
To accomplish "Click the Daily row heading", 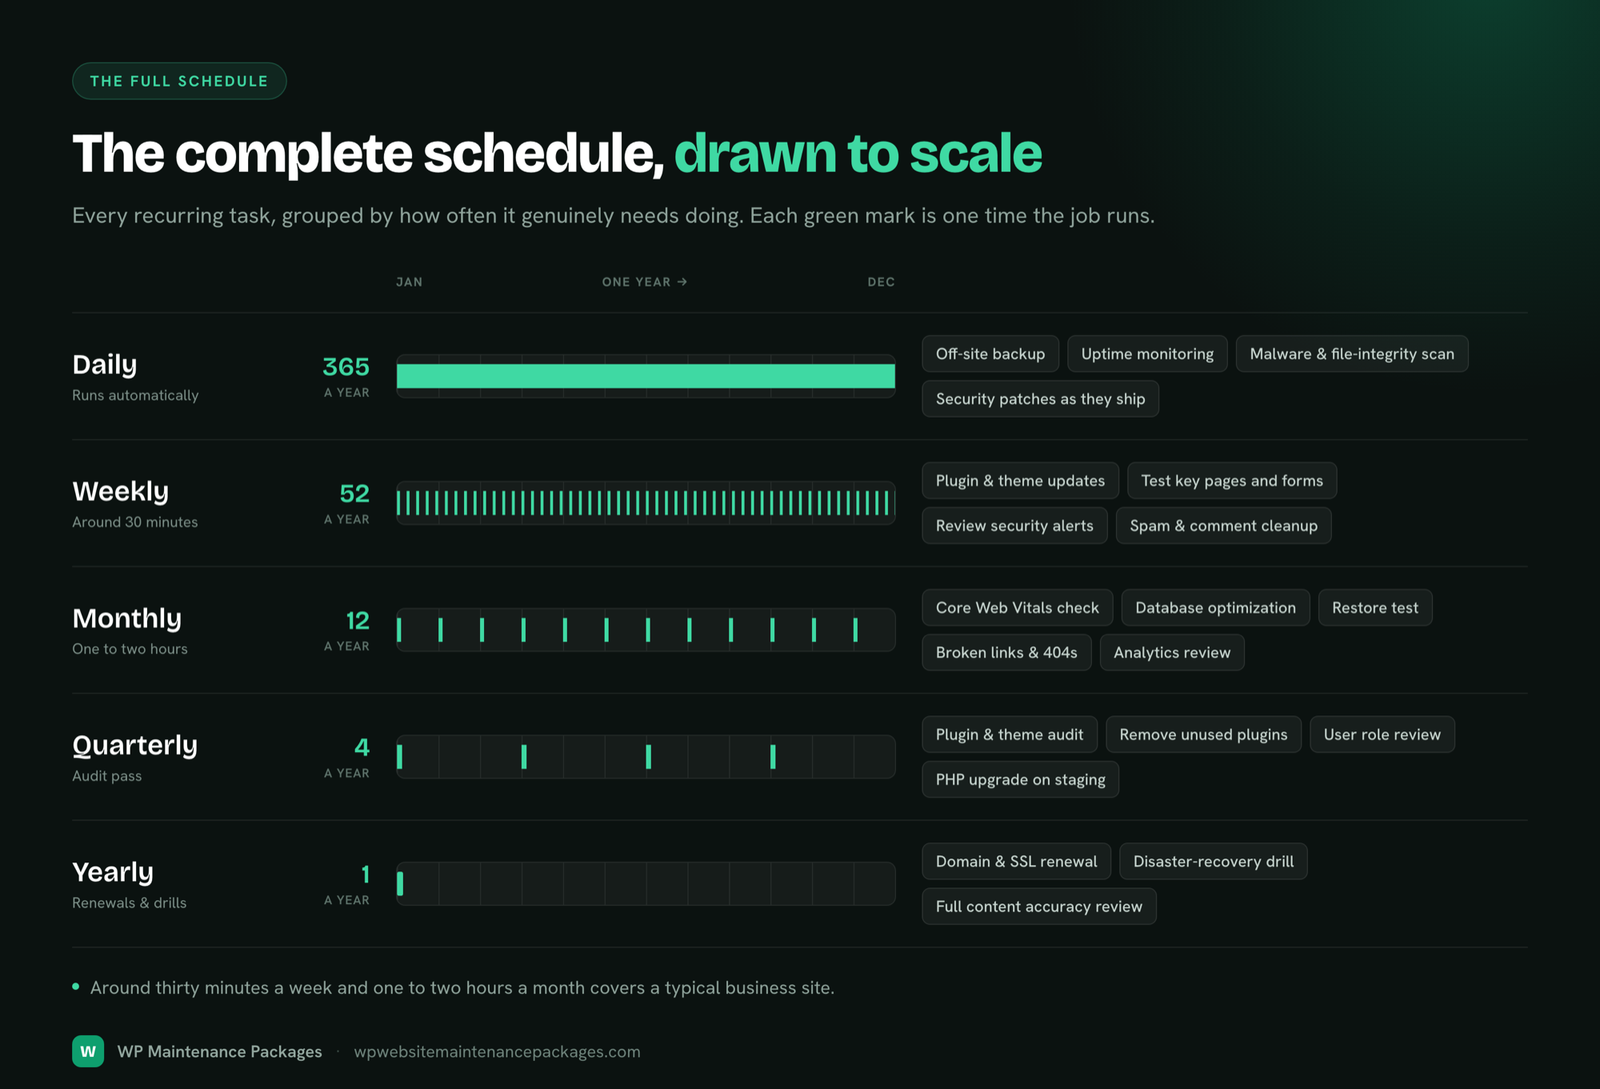I will [104, 365].
